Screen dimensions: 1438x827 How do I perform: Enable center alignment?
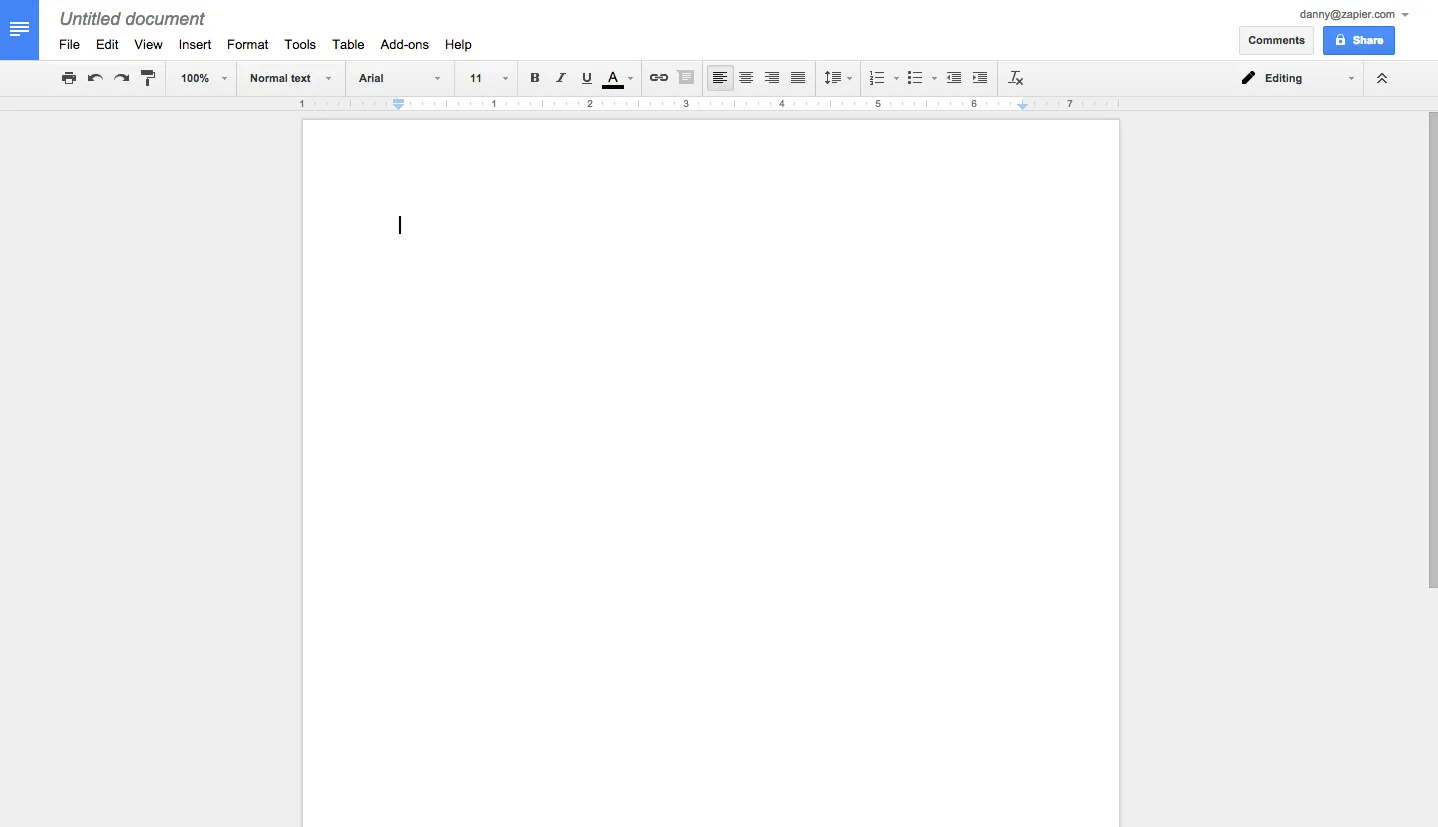746,78
